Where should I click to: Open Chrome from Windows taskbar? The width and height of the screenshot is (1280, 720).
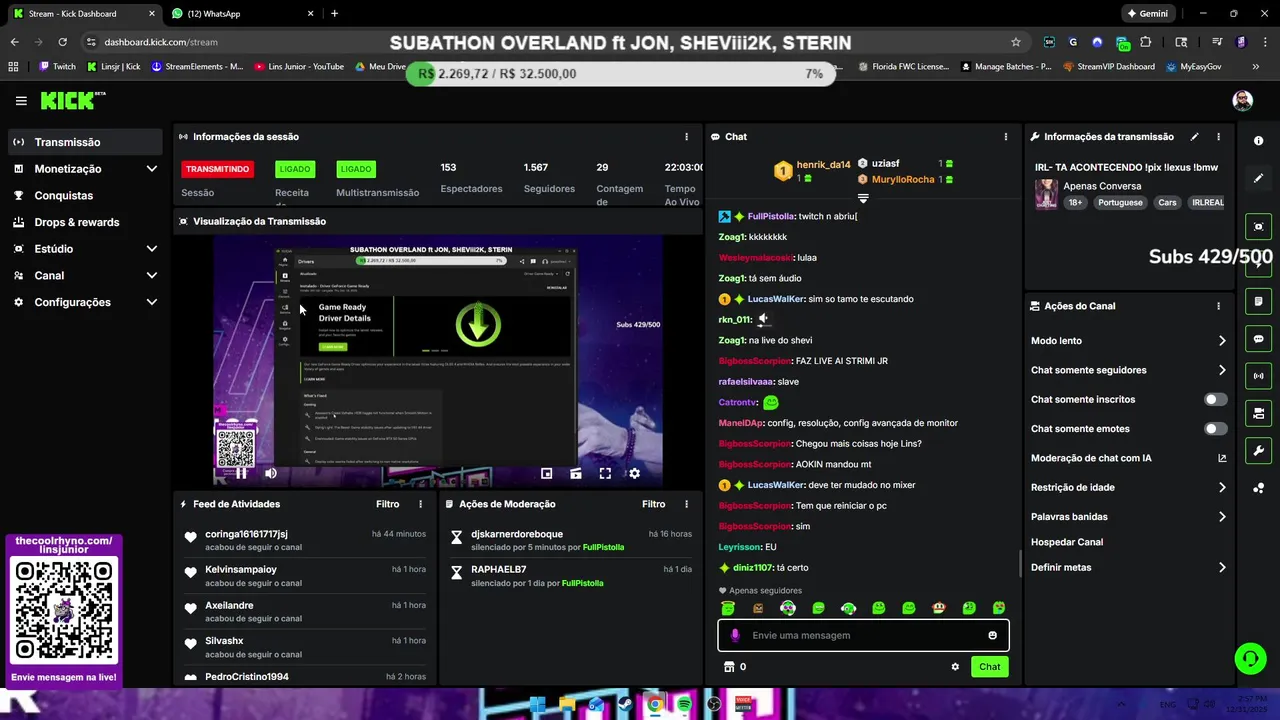(654, 705)
